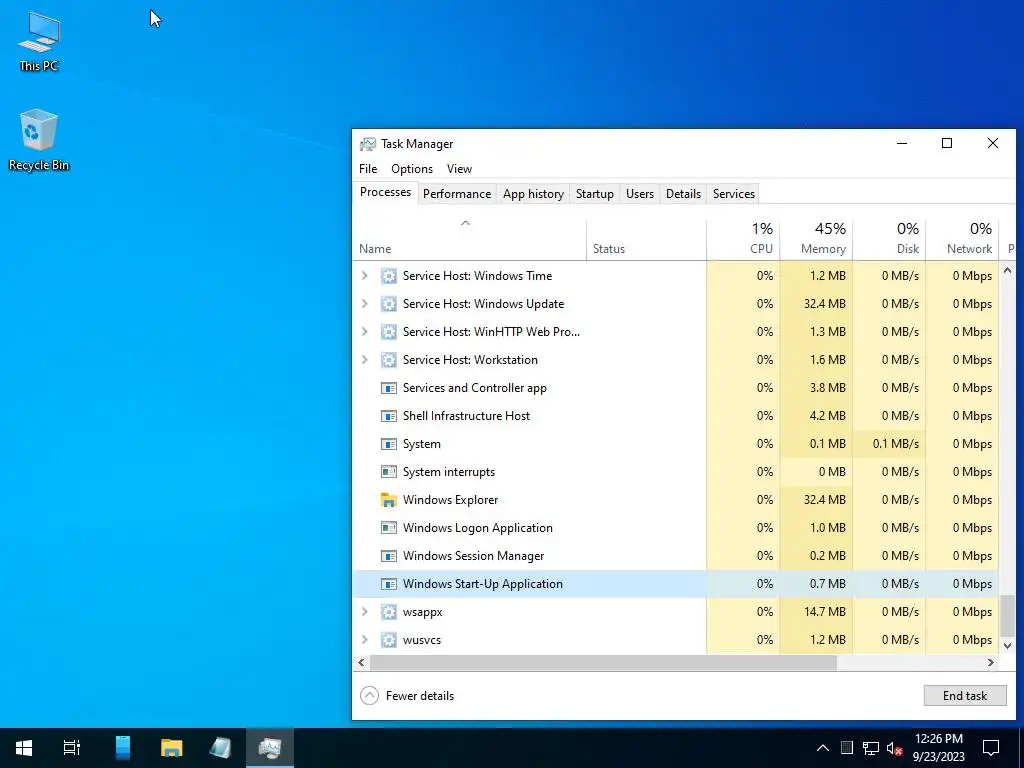Open the Windows Start menu
Image resolution: width=1024 pixels, height=768 pixels.
coord(24,748)
